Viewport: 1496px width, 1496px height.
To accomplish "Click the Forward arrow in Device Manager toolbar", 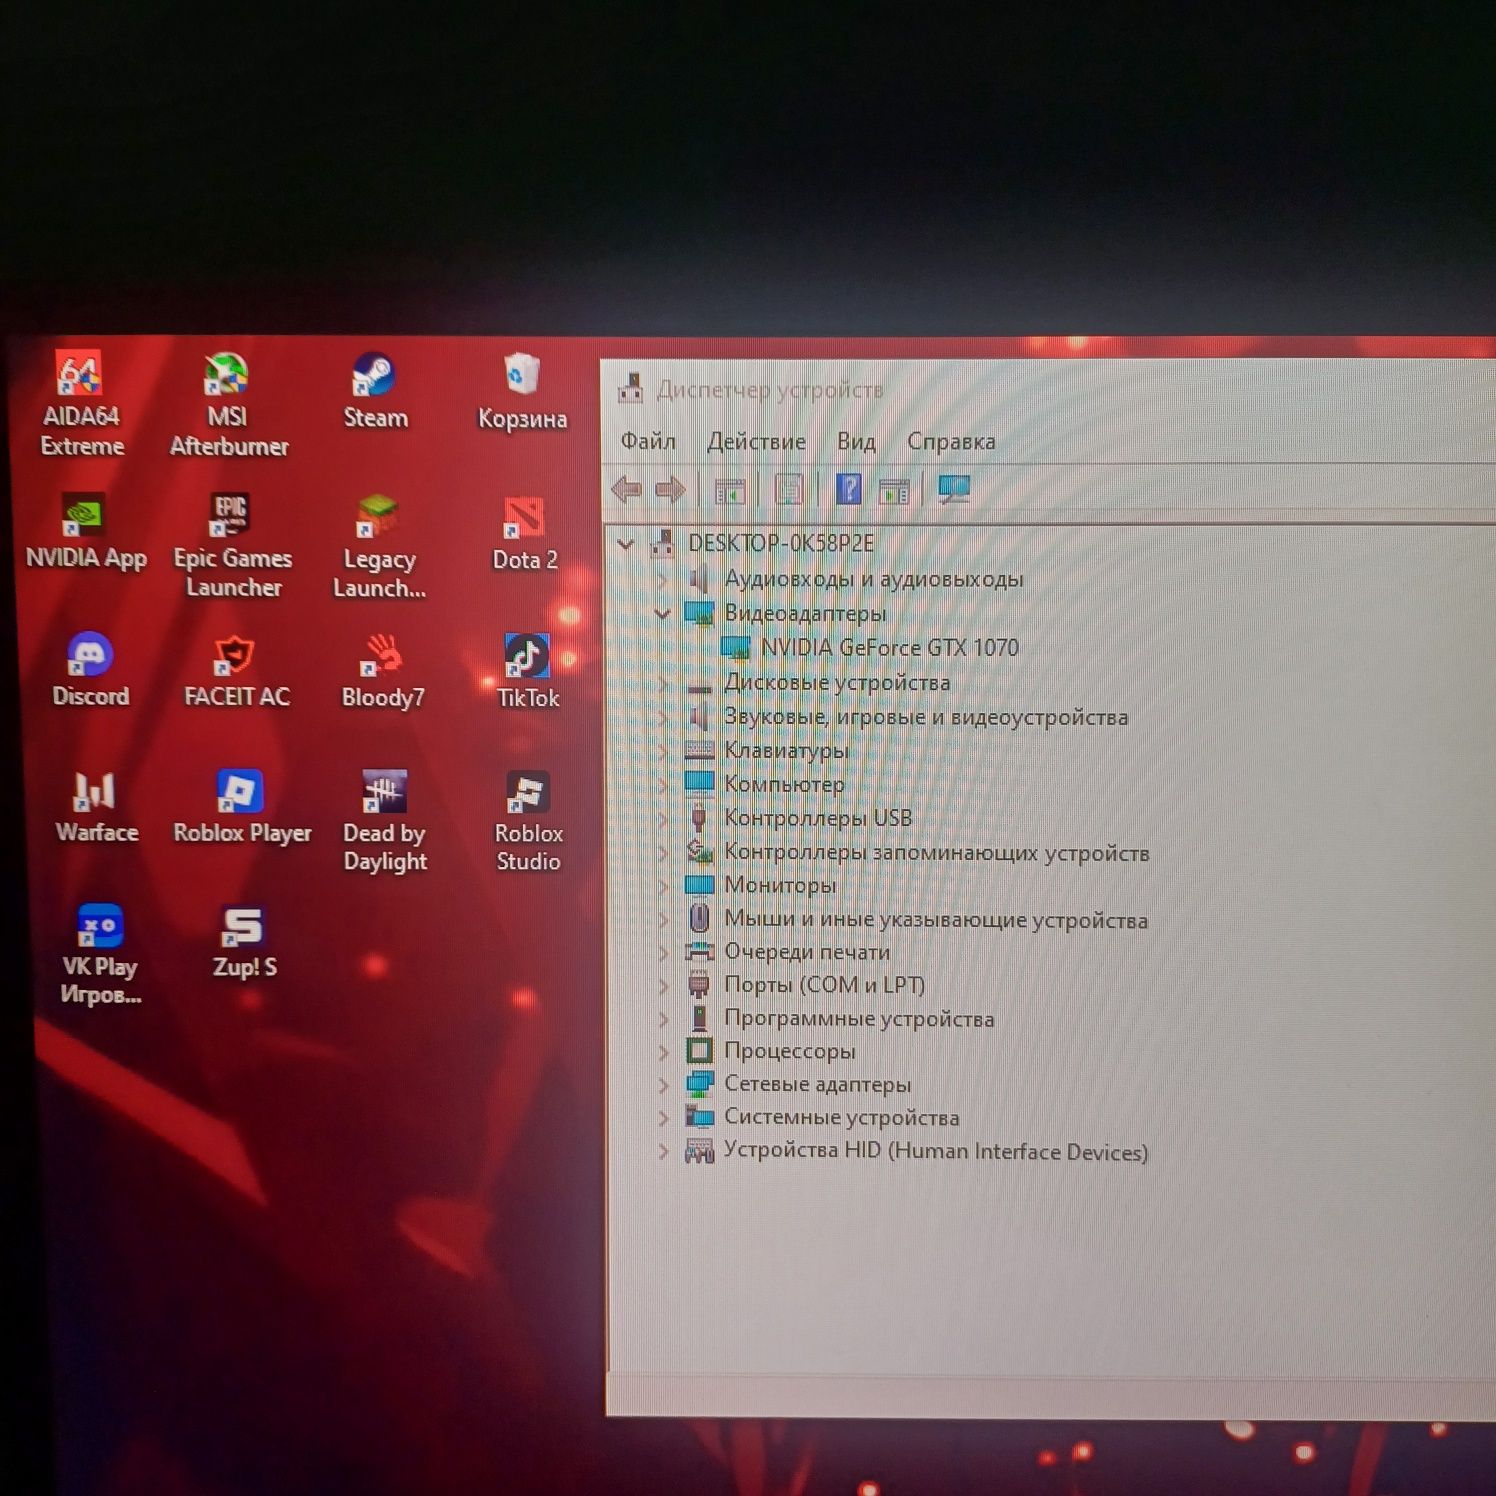I will 670,490.
